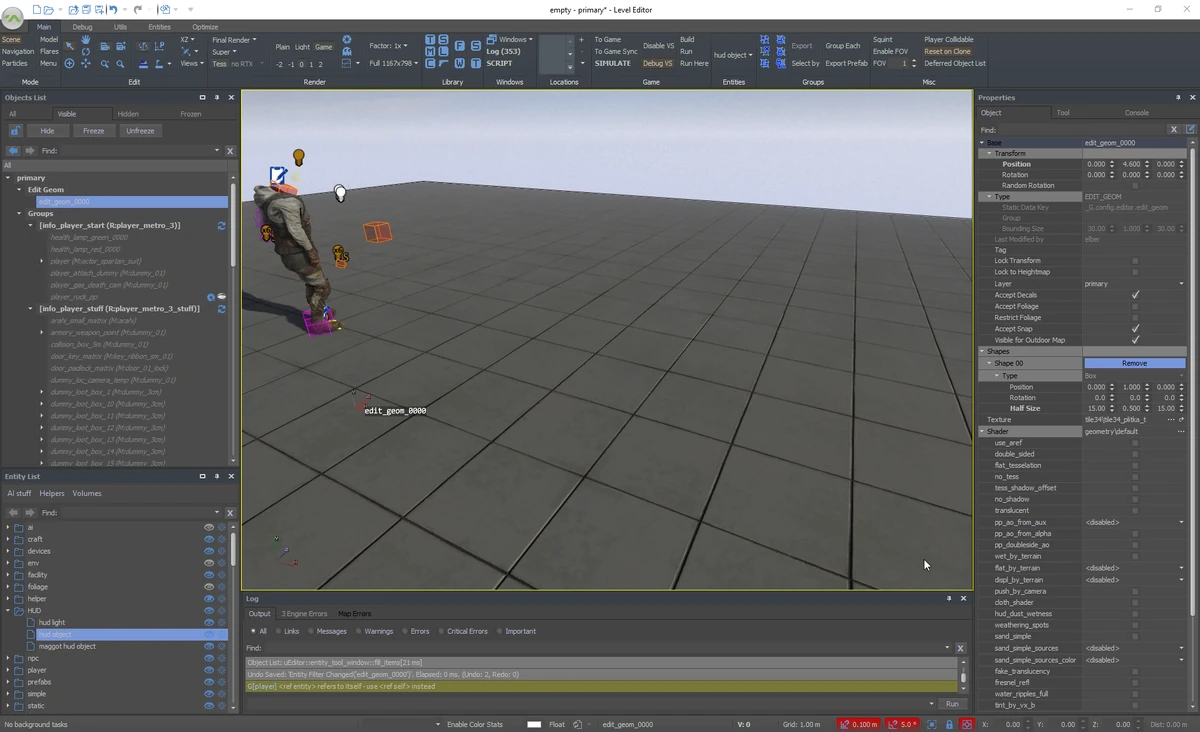Click the Freeze button in Objects List
Image resolution: width=1200 pixels, height=732 pixels.
(x=92, y=130)
